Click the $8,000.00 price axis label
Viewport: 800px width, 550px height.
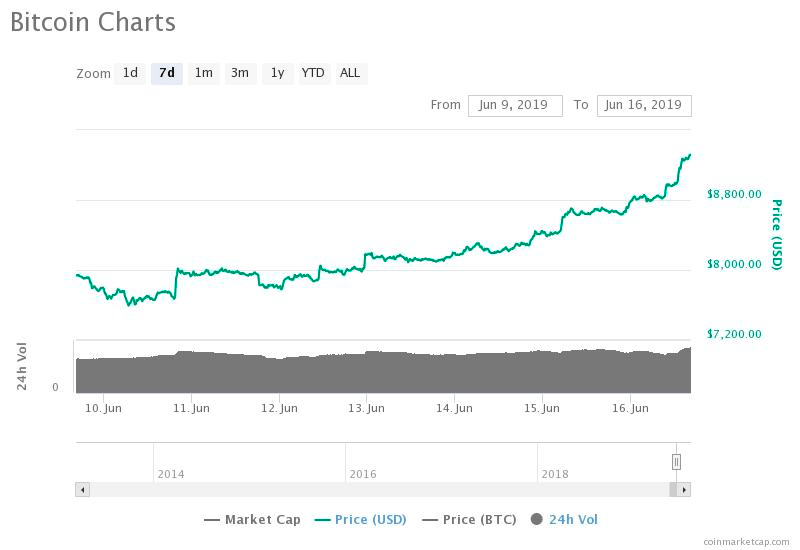tap(734, 264)
